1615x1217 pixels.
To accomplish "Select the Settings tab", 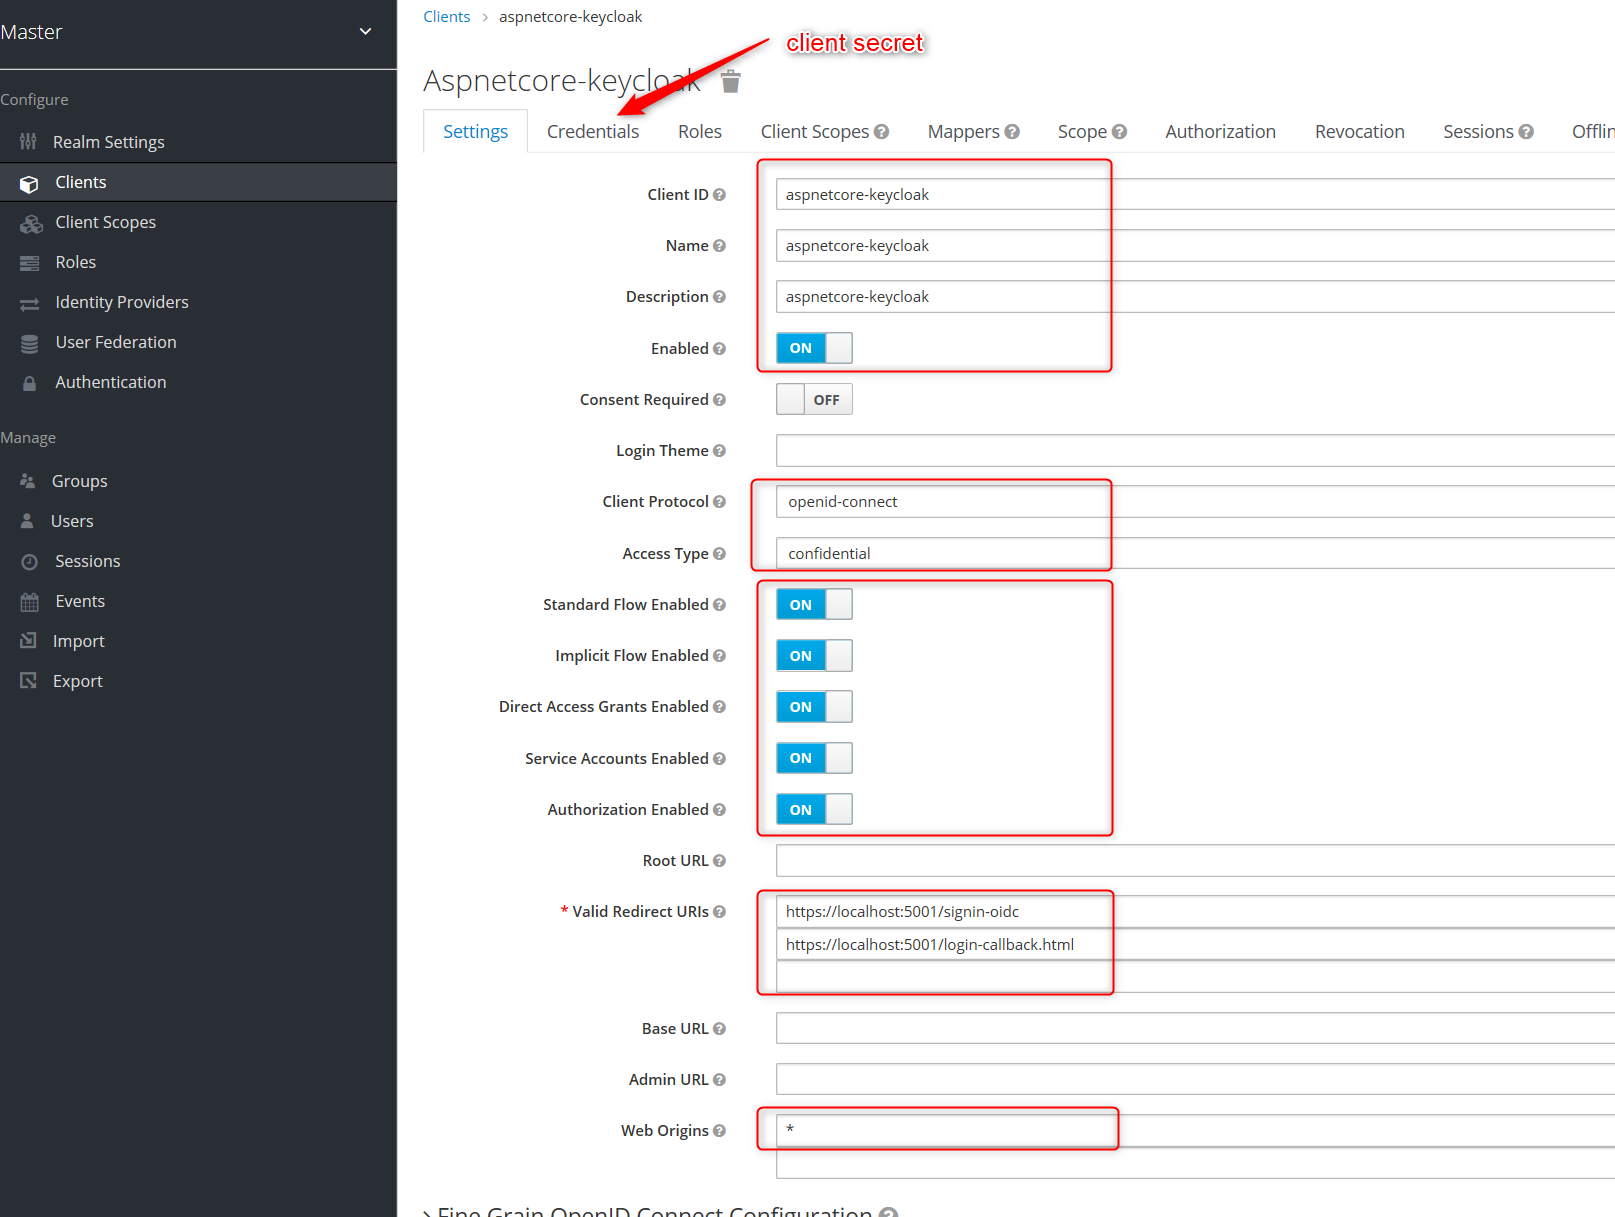I will (x=476, y=132).
